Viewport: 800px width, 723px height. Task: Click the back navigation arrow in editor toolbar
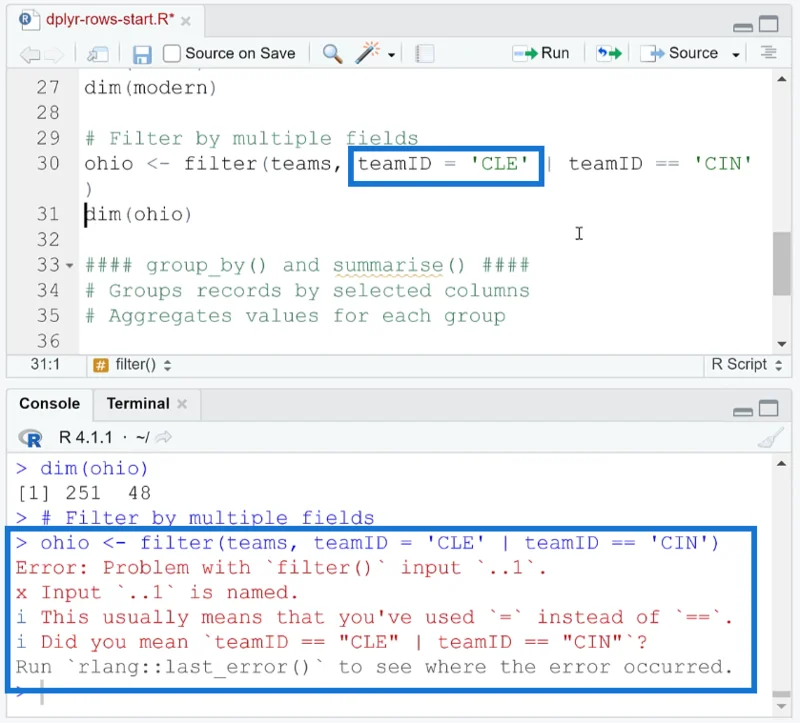pyautogui.click(x=29, y=54)
